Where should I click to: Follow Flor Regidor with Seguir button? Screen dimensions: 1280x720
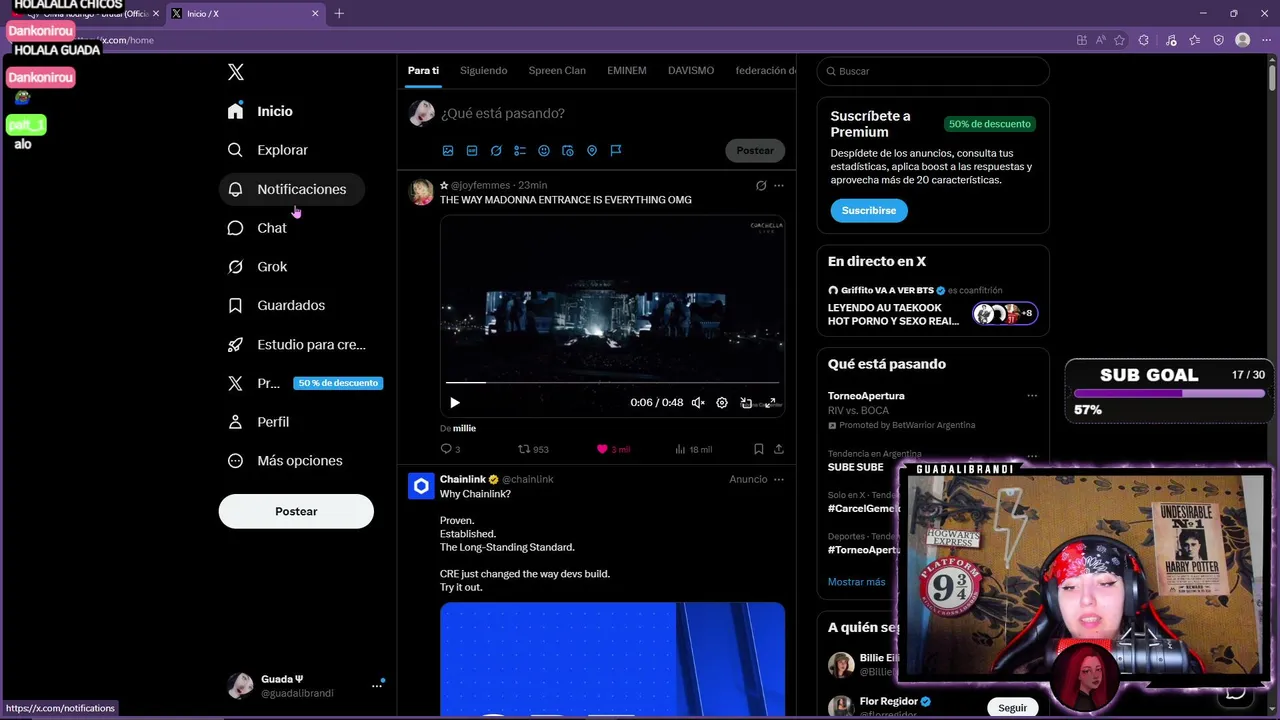click(x=1012, y=708)
